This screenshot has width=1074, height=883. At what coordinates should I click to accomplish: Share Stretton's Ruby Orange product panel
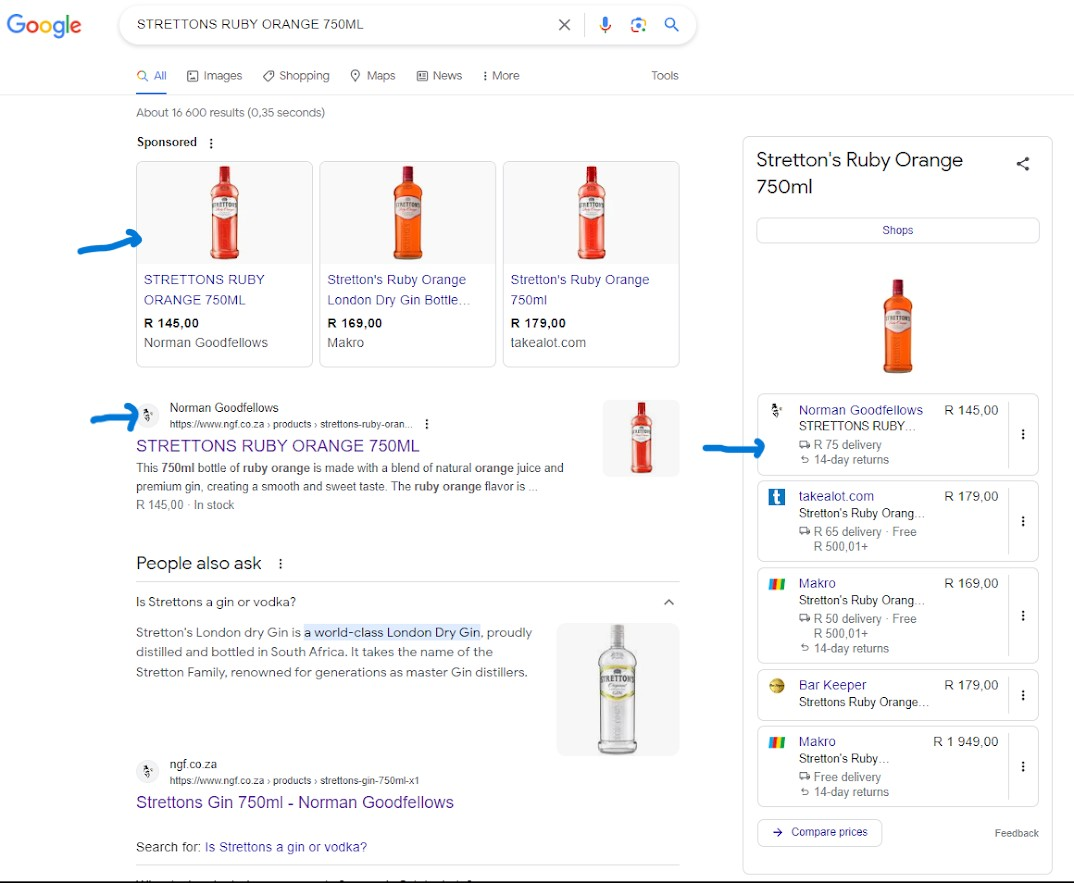[x=1022, y=164]
